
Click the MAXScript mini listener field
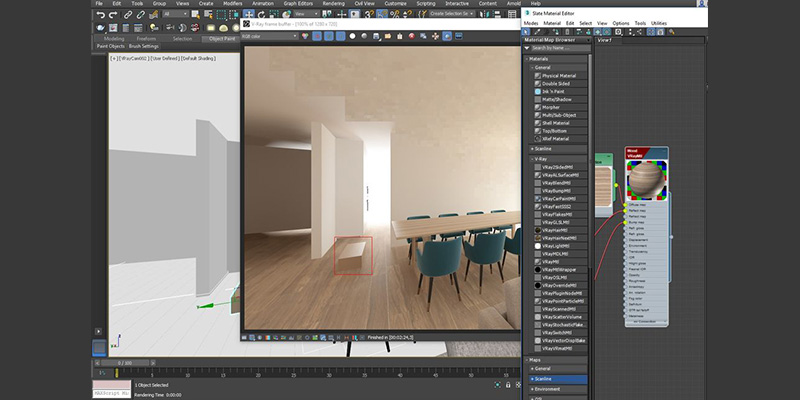click(111, 393)
